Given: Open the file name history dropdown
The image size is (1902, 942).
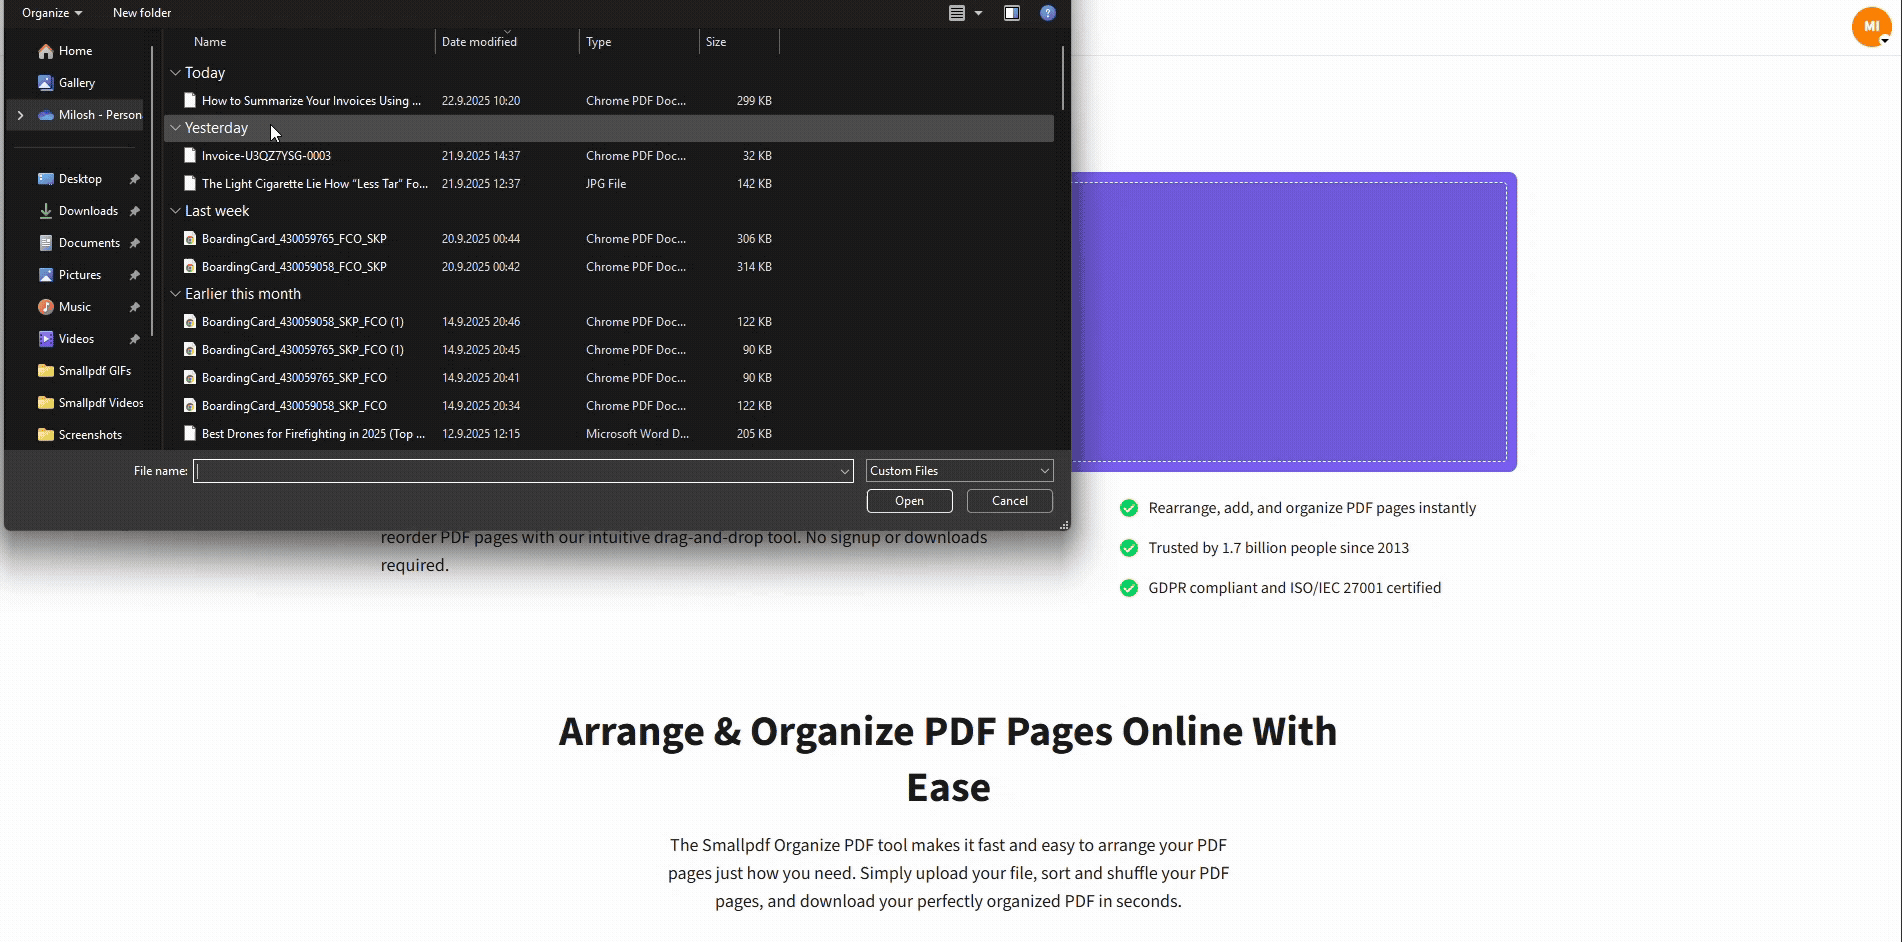Looking at the screenshot, I should click(845, 470).
